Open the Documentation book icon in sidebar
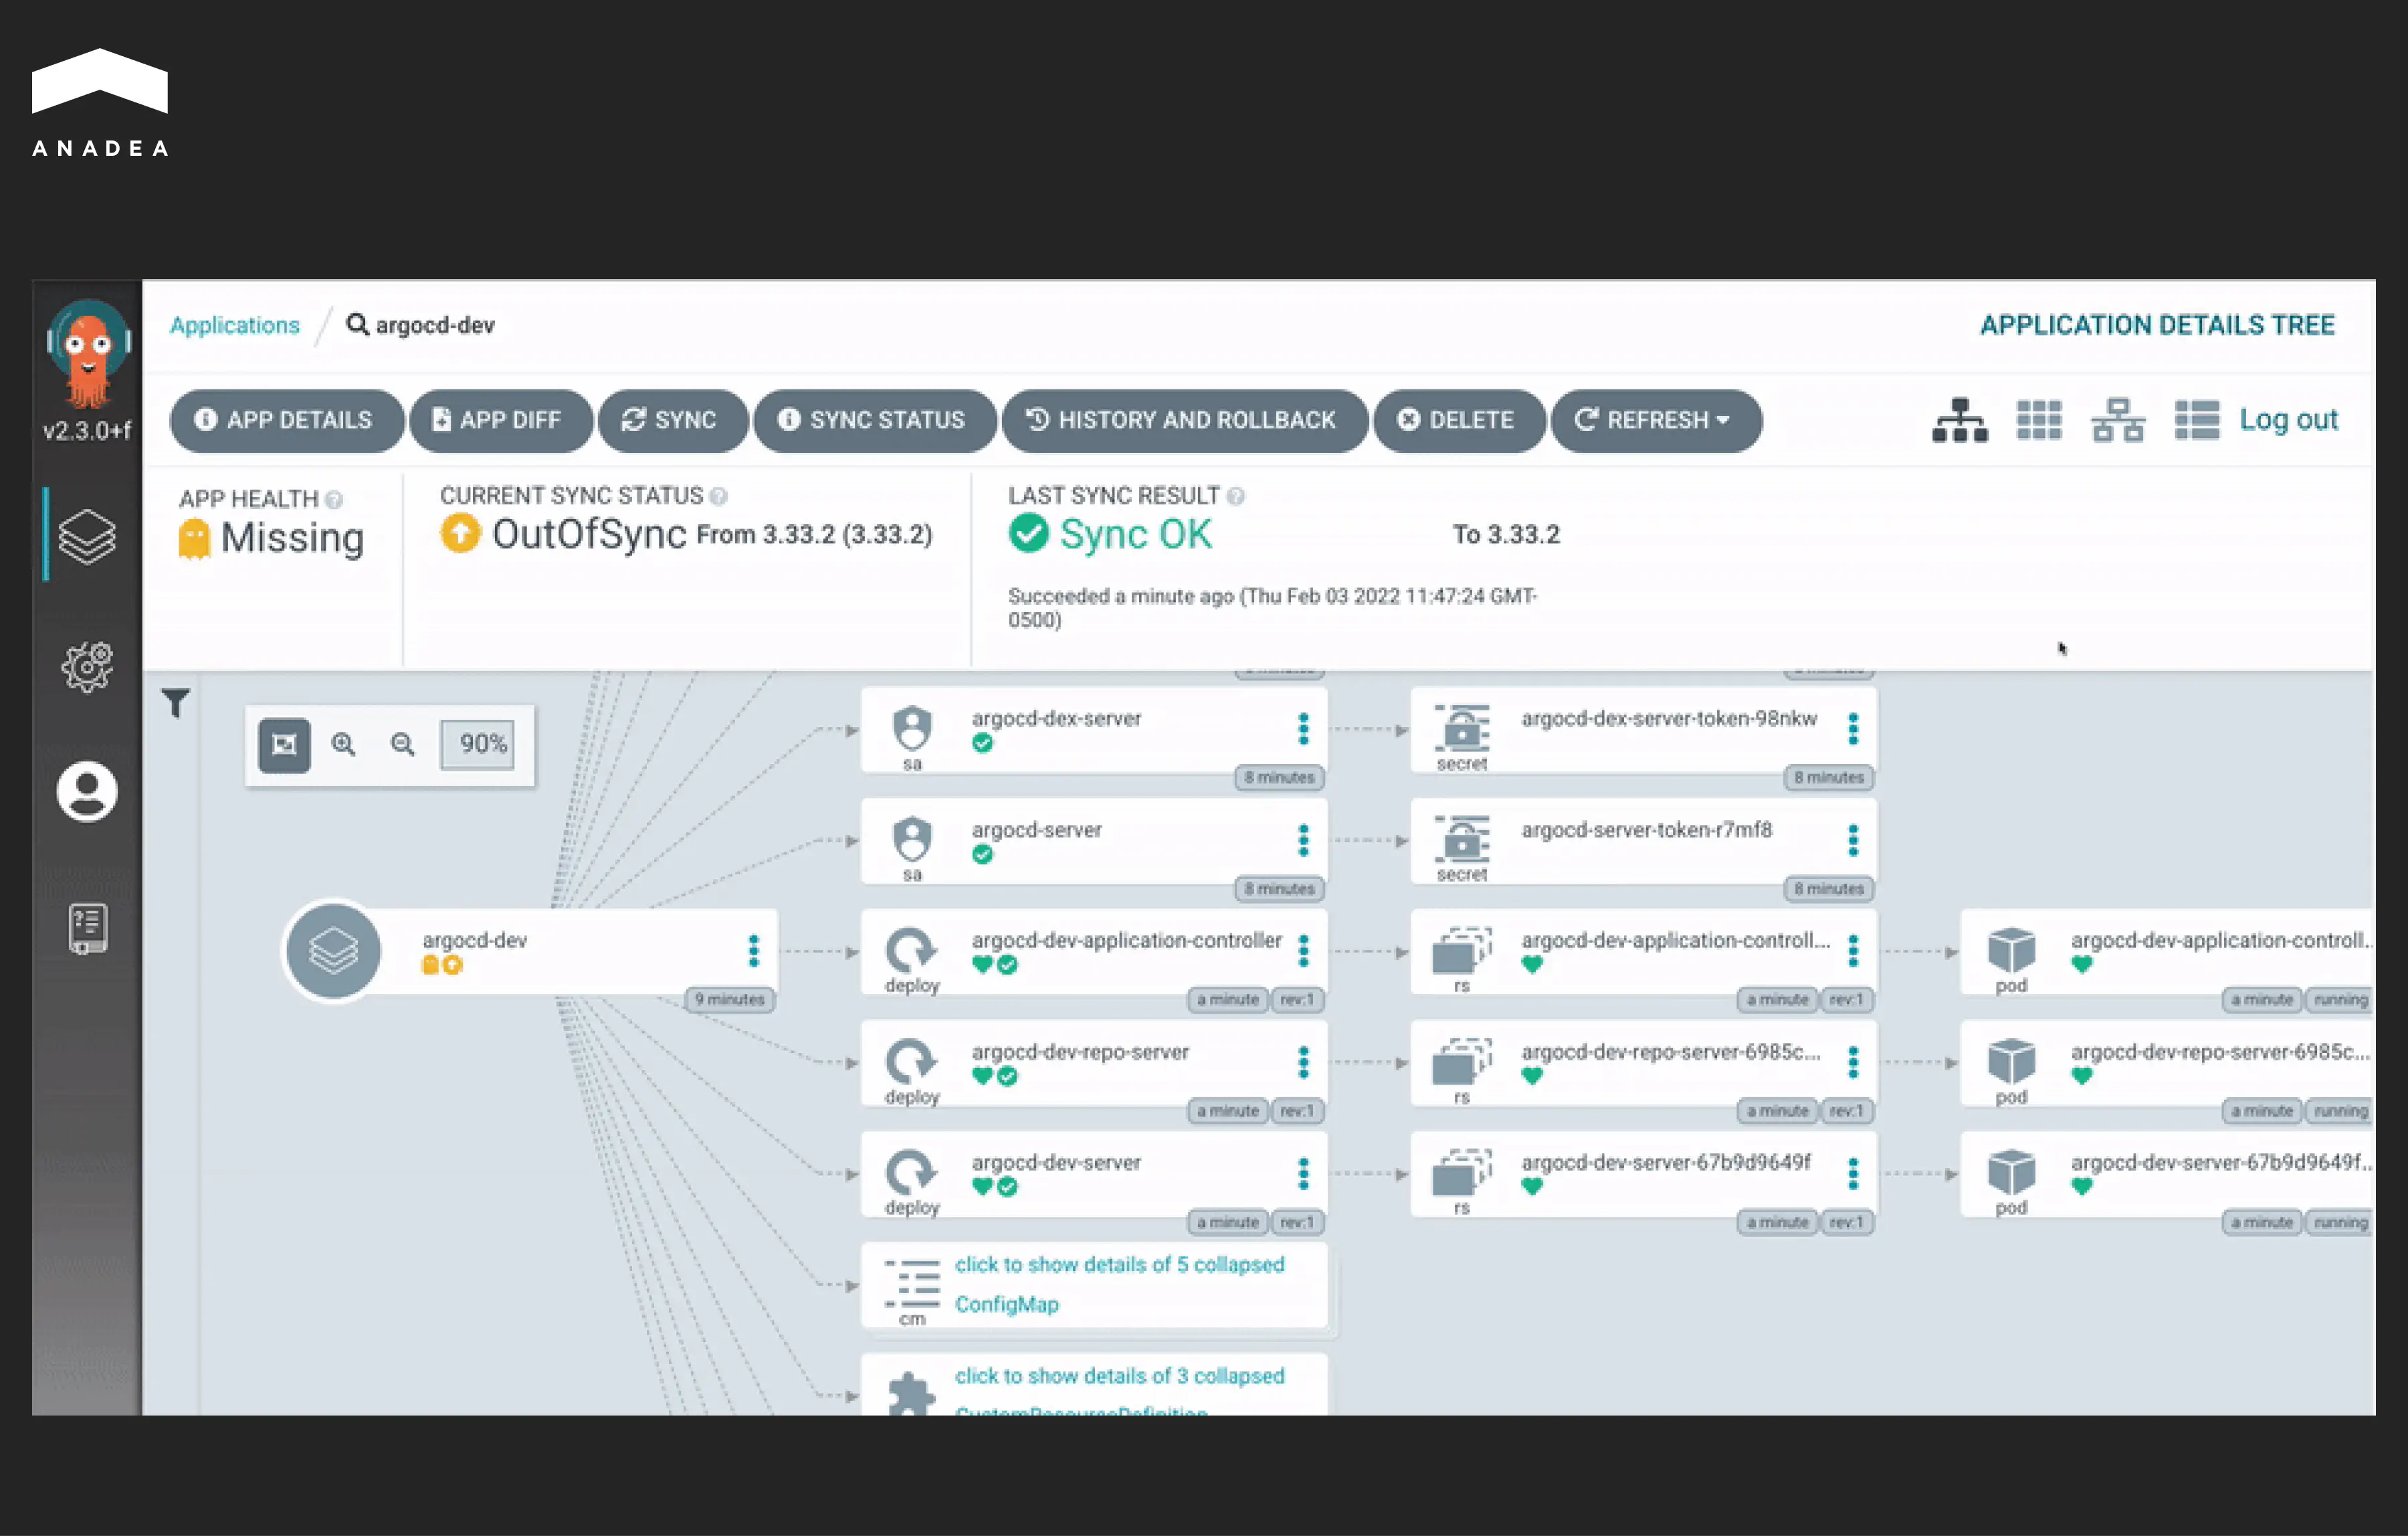The height and width of the screenshot is (1536, 2408). pos(87,928)
